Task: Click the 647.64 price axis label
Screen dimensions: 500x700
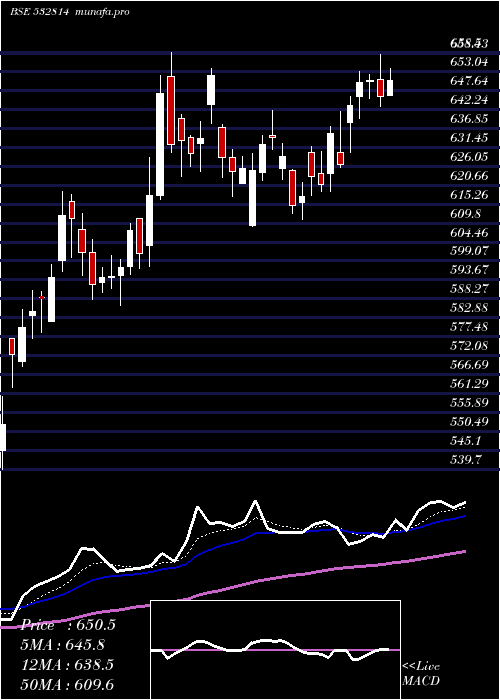Action: tap(469, 81)
